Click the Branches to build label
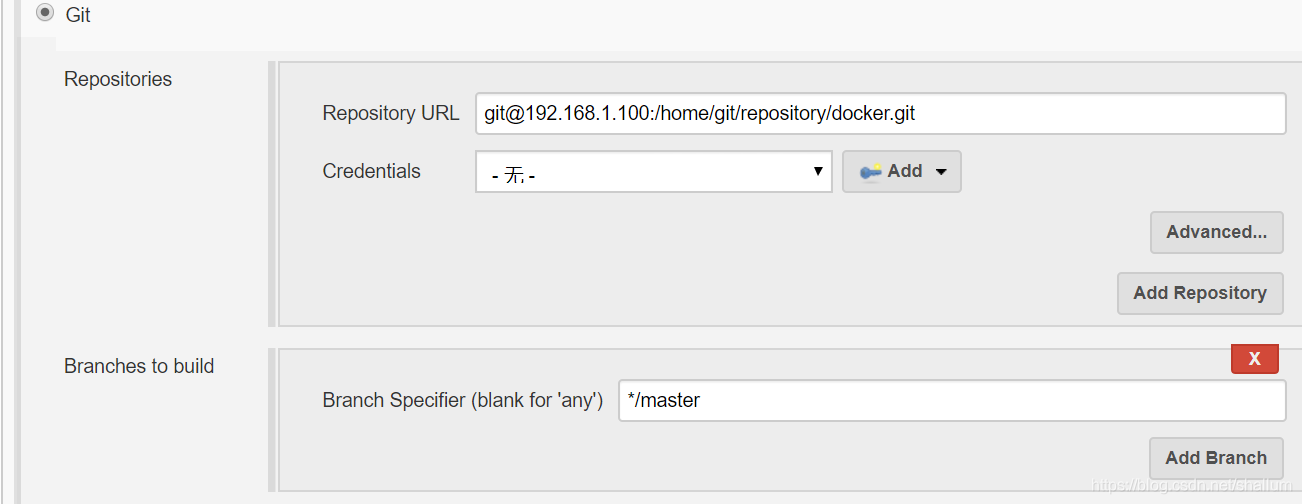The height and width of the screenshot is (504, 1302). (139, 366)
